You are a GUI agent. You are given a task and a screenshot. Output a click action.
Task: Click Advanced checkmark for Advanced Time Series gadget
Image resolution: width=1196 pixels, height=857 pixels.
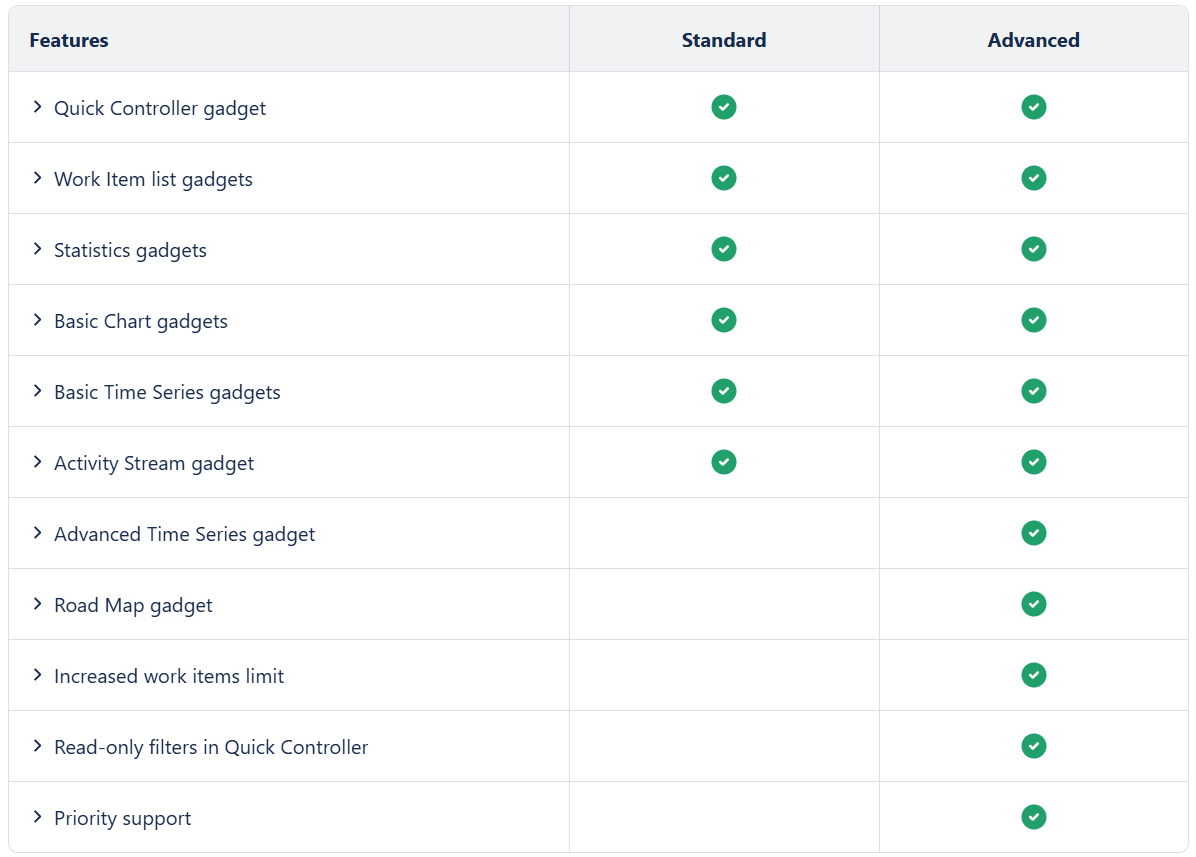click(x=1034, y=533)
